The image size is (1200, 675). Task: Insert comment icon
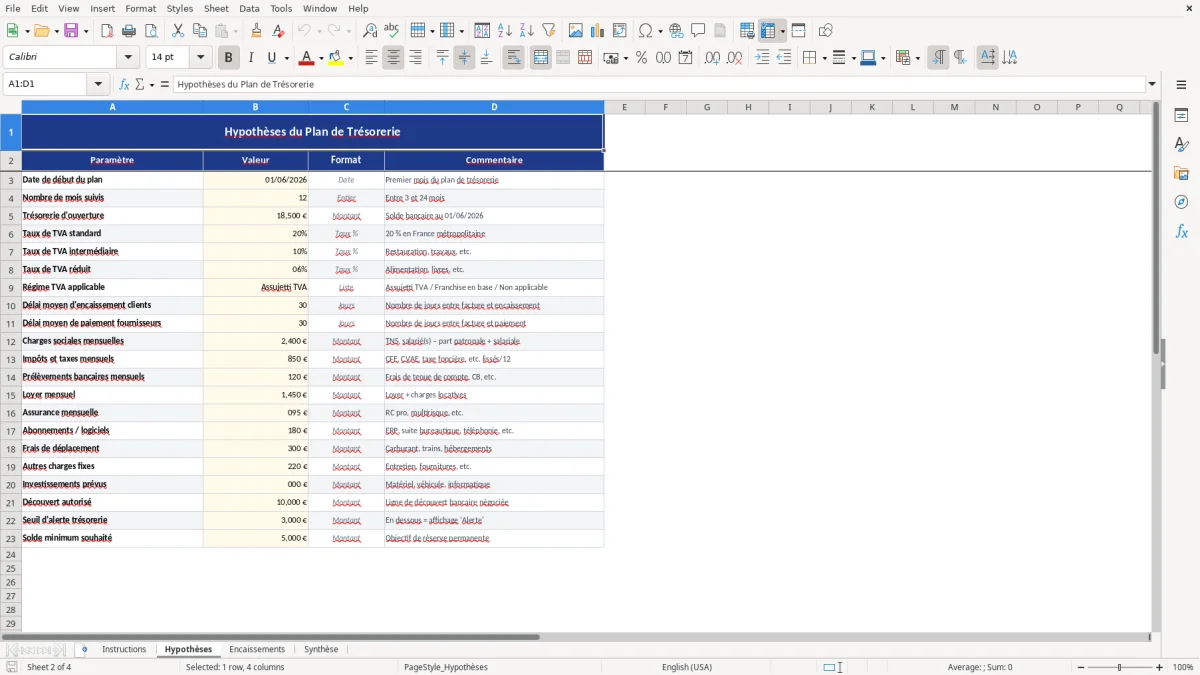[x=699, y=31]
